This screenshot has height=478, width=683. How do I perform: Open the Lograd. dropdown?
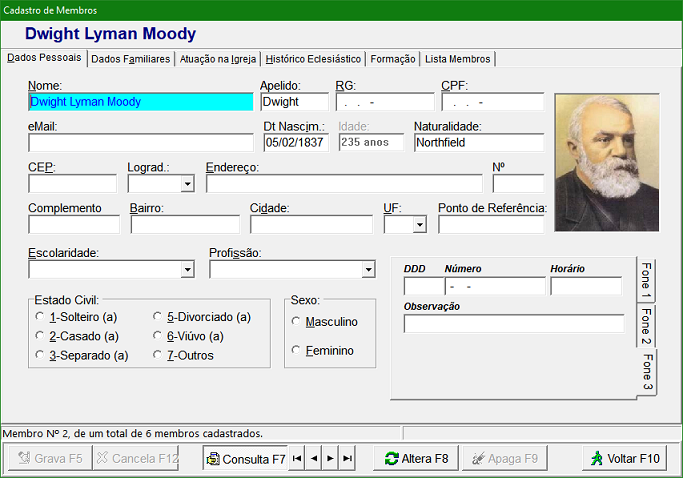click(187, 183)
